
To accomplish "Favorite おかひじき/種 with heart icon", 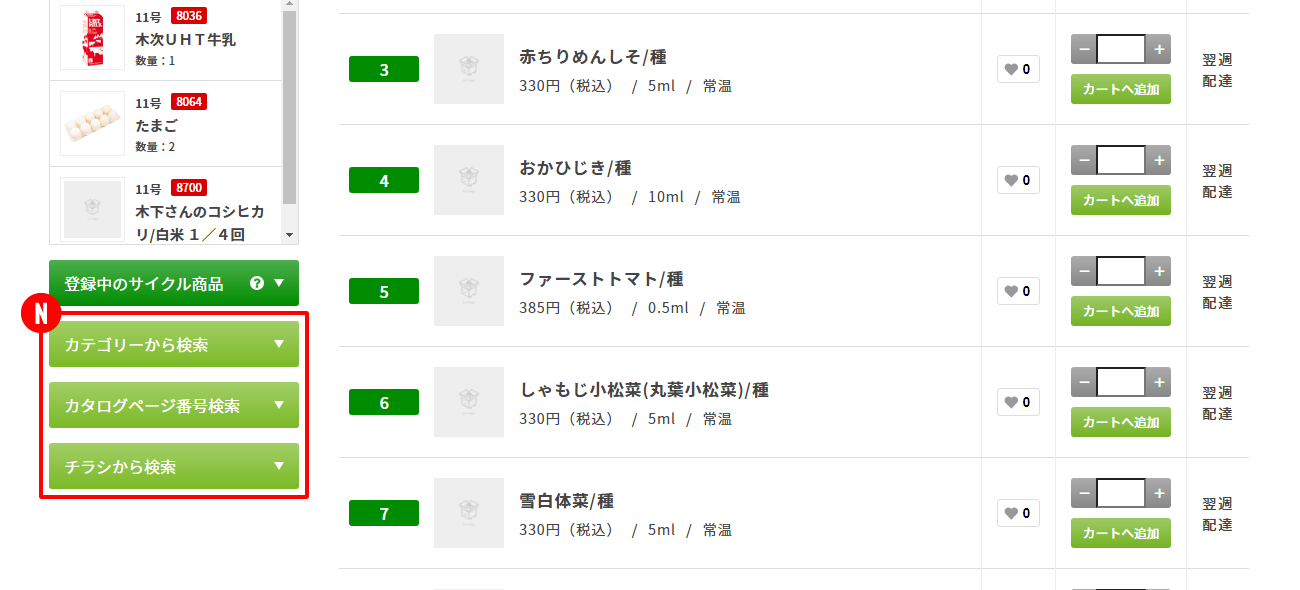I will (x=1018, y=180).
